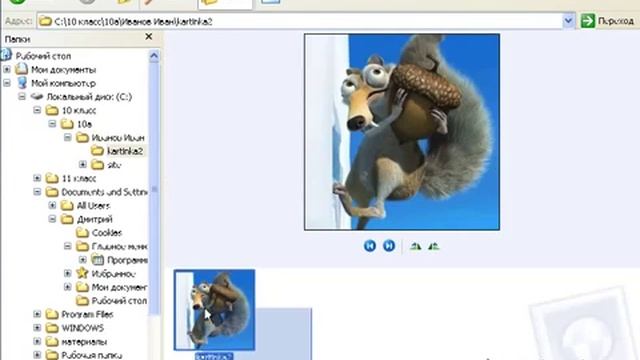Expand the site folder
The image size is (640, 360).
click(x=83, y=164)
